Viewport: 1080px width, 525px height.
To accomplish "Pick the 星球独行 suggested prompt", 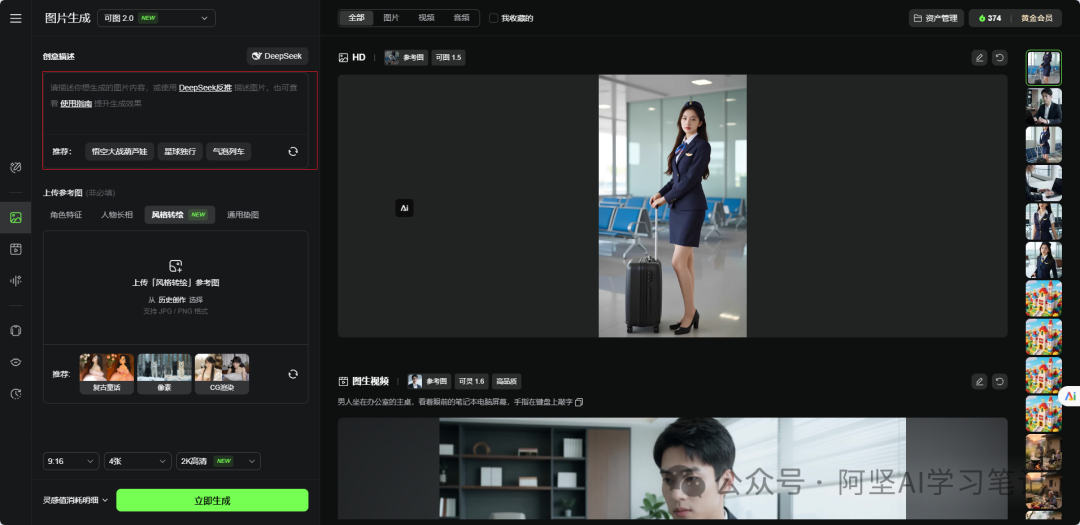I will point(180,152).
